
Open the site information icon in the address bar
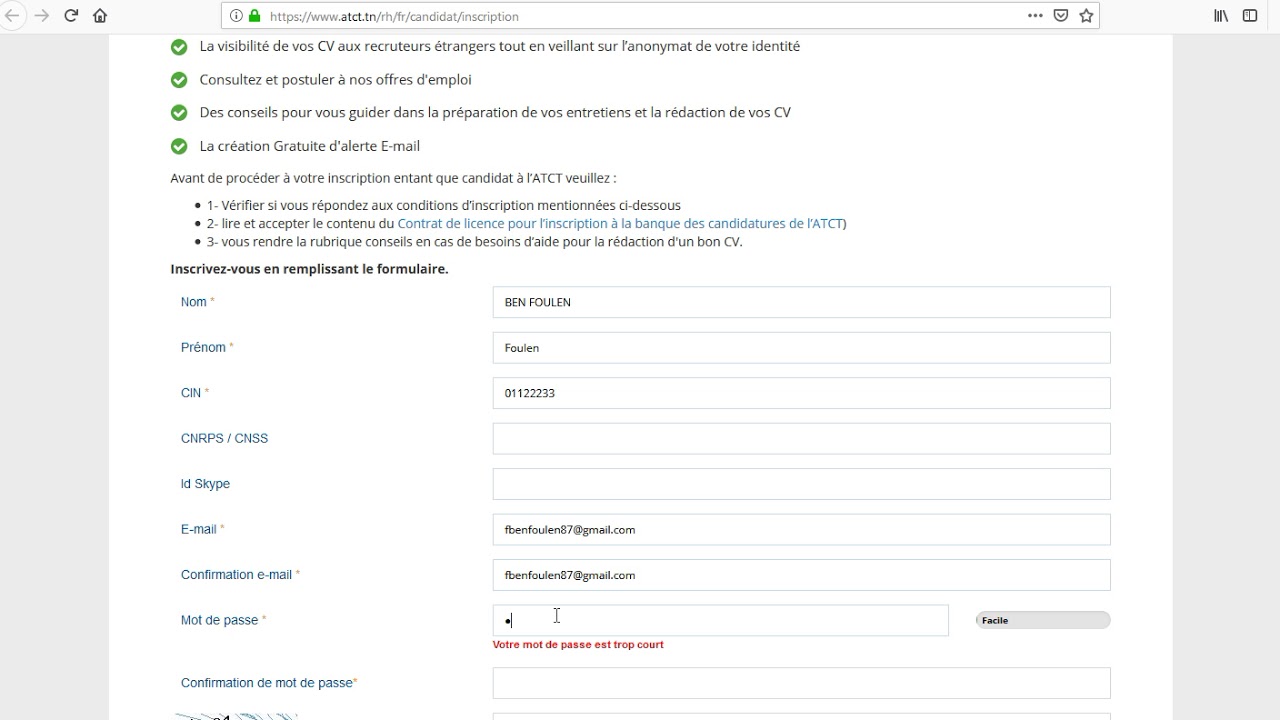[236, 16]
